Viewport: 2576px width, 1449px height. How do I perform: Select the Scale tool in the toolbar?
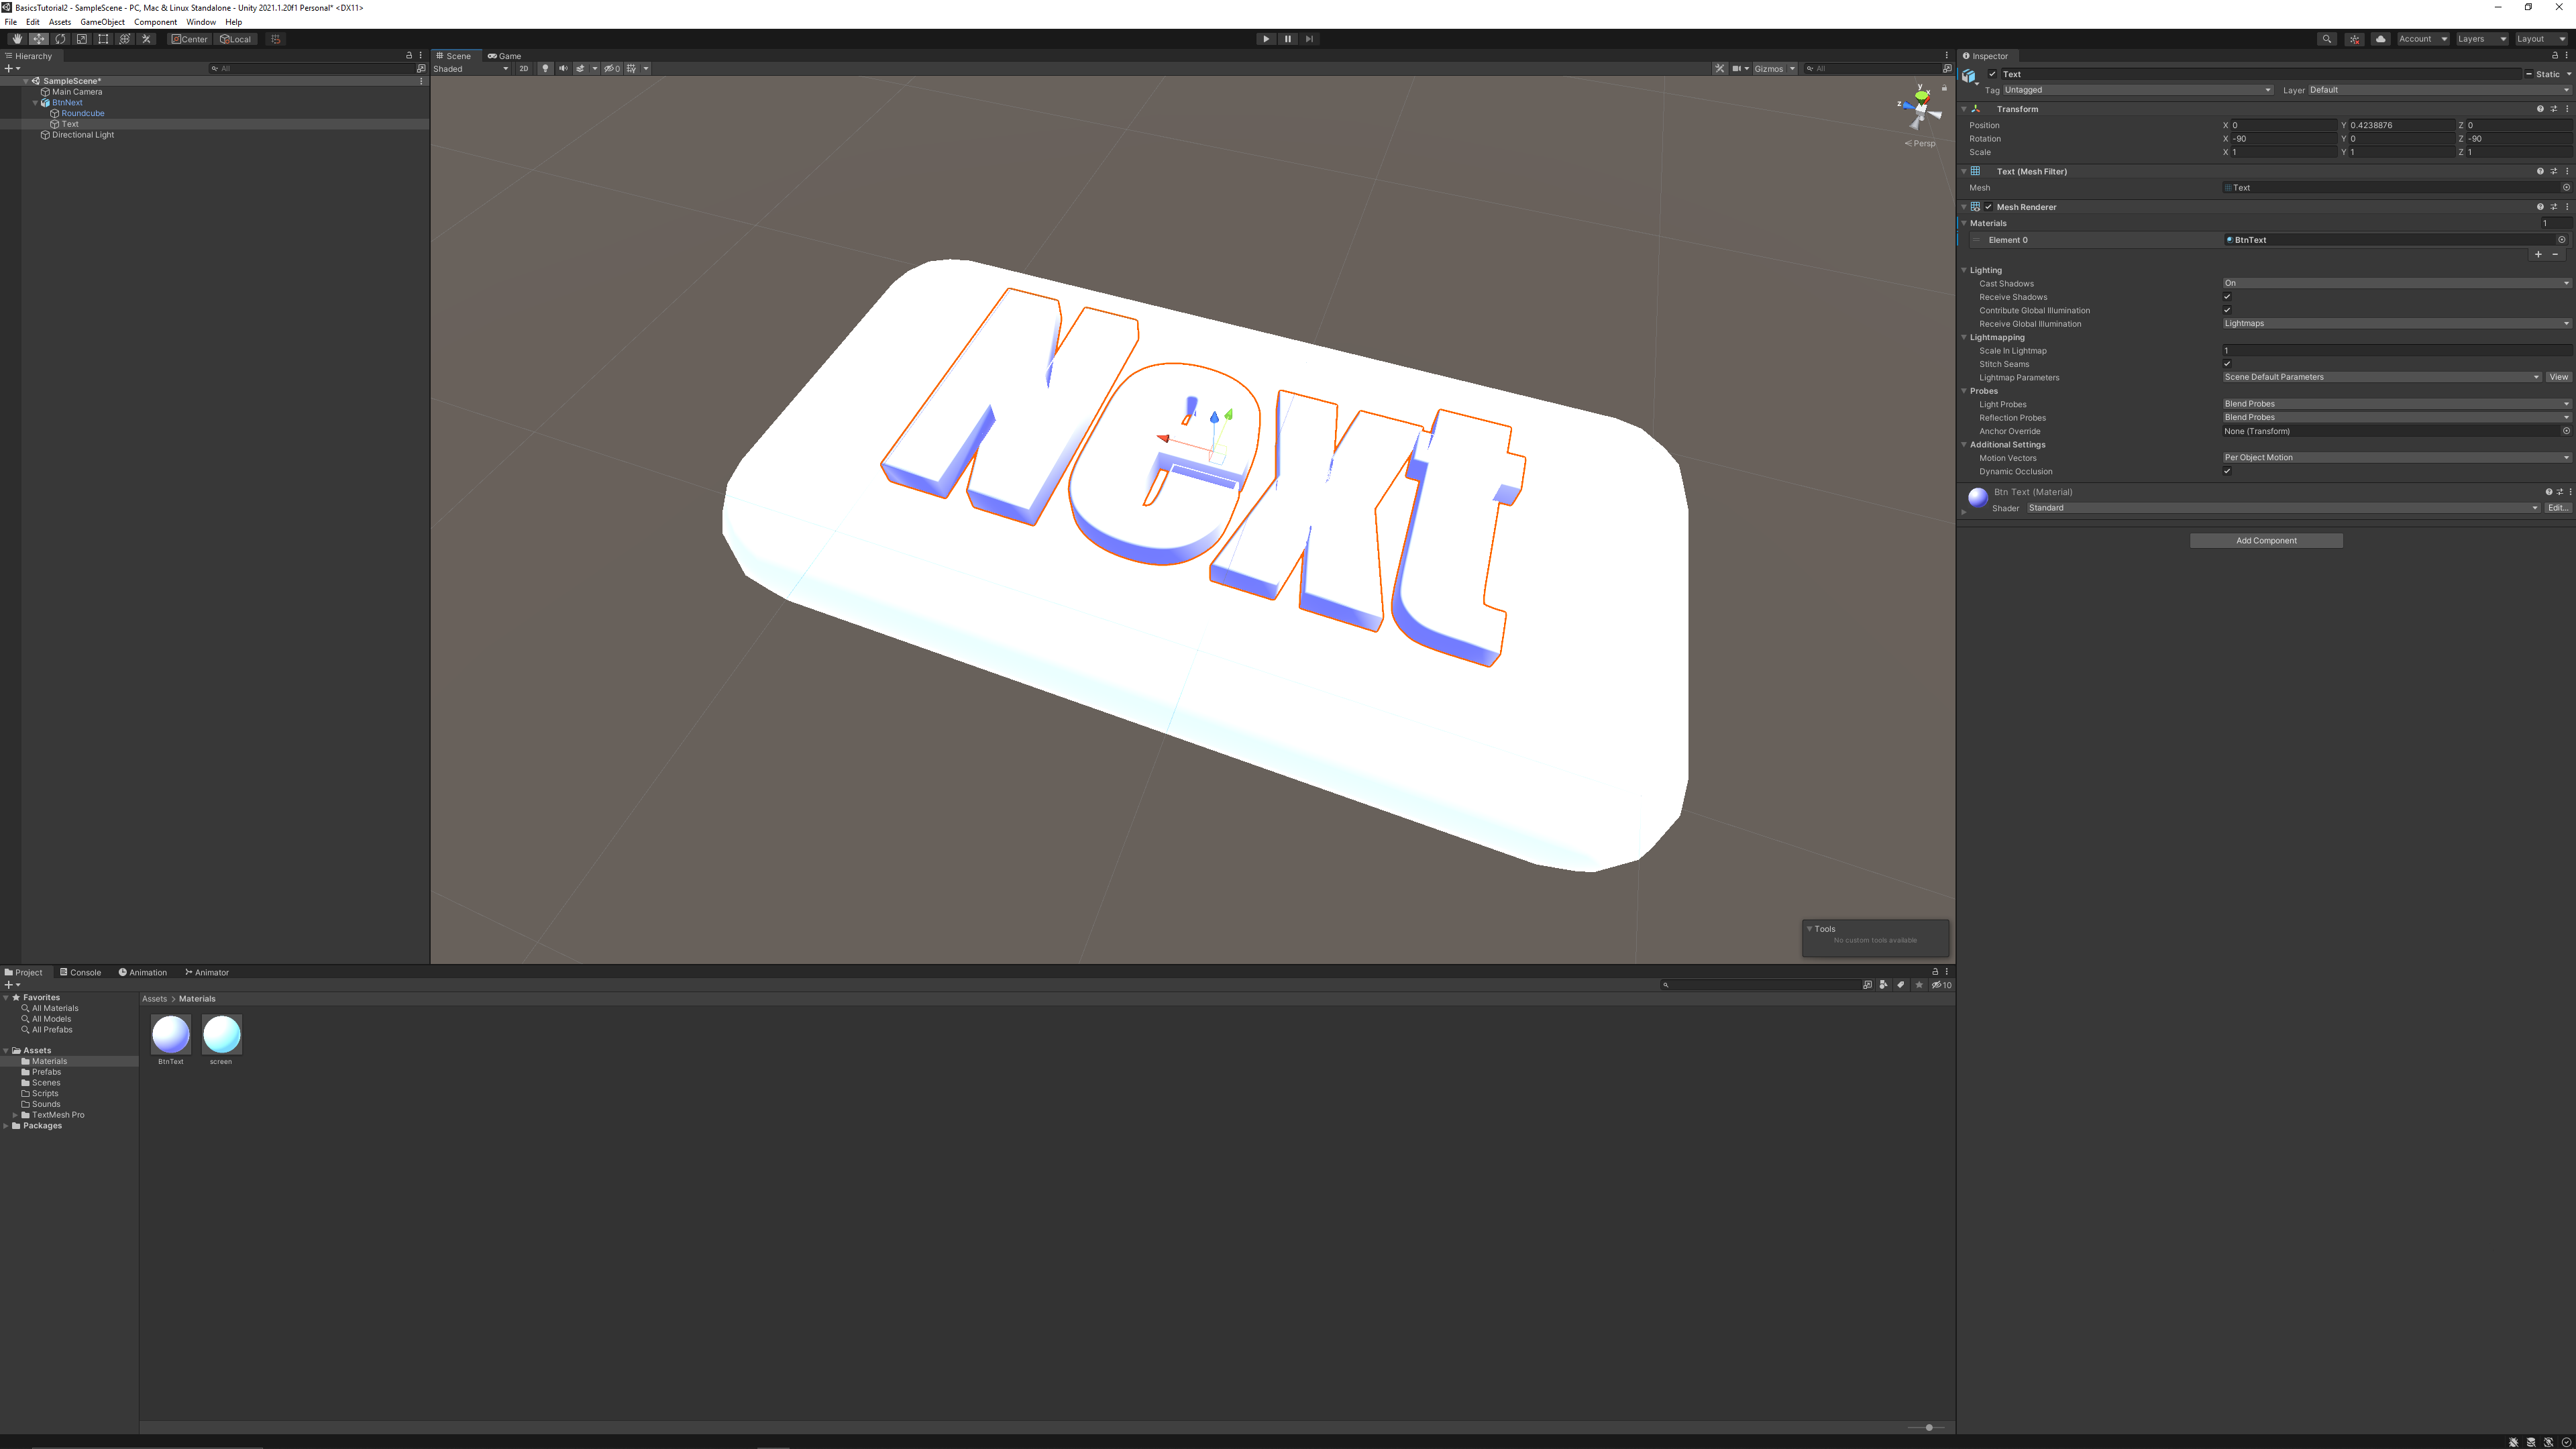[82, 39]
